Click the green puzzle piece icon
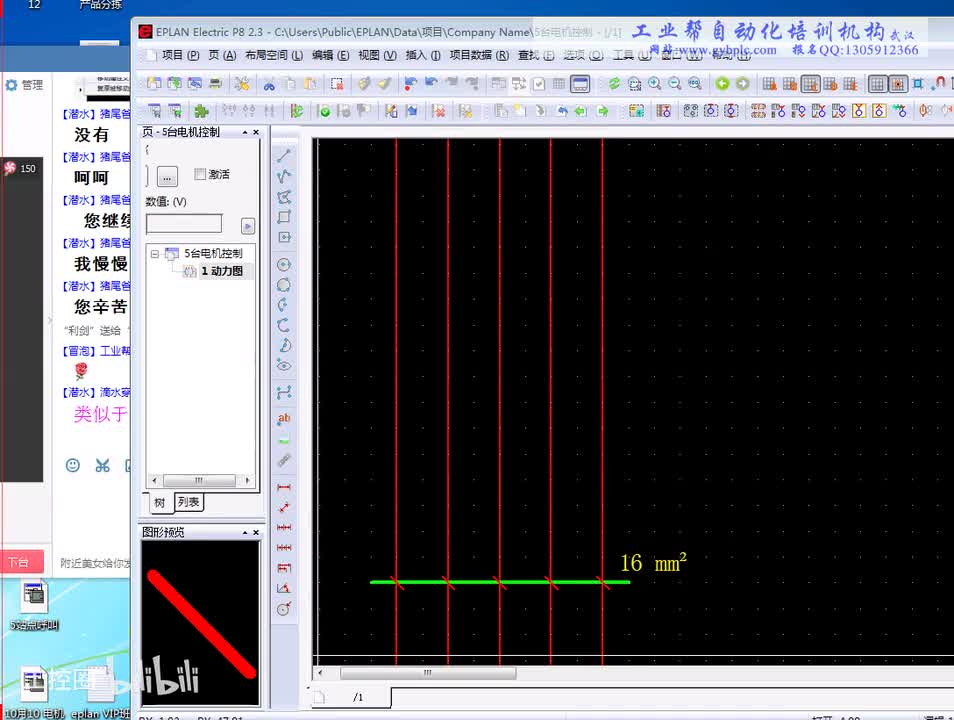The image size is (954, 720). point(201,111)
